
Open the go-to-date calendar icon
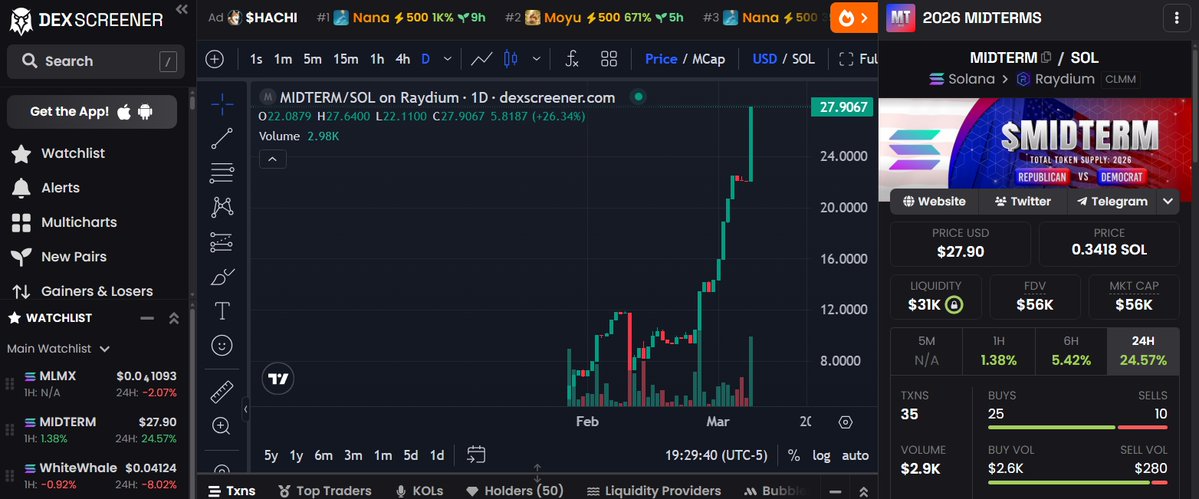[x=476, y=455]
